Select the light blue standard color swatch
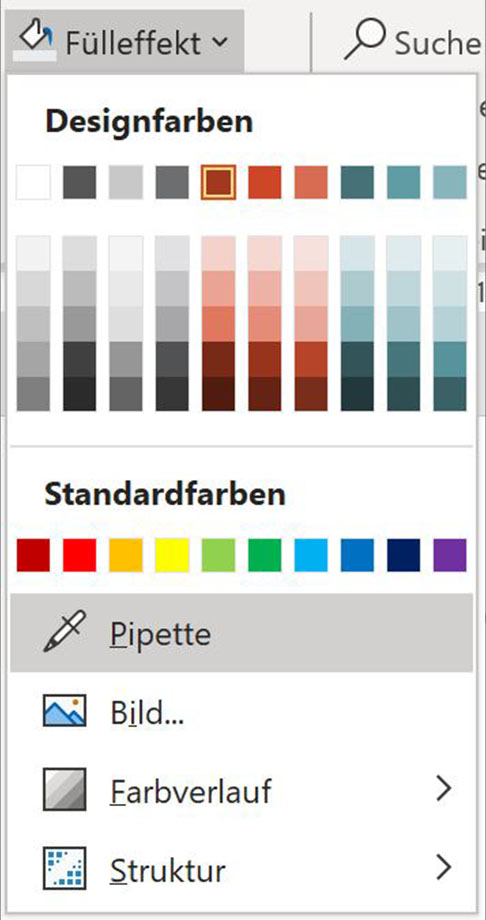The width and height of the screenshot is (486, 920). pyautogui.click(x=311, y=555)
